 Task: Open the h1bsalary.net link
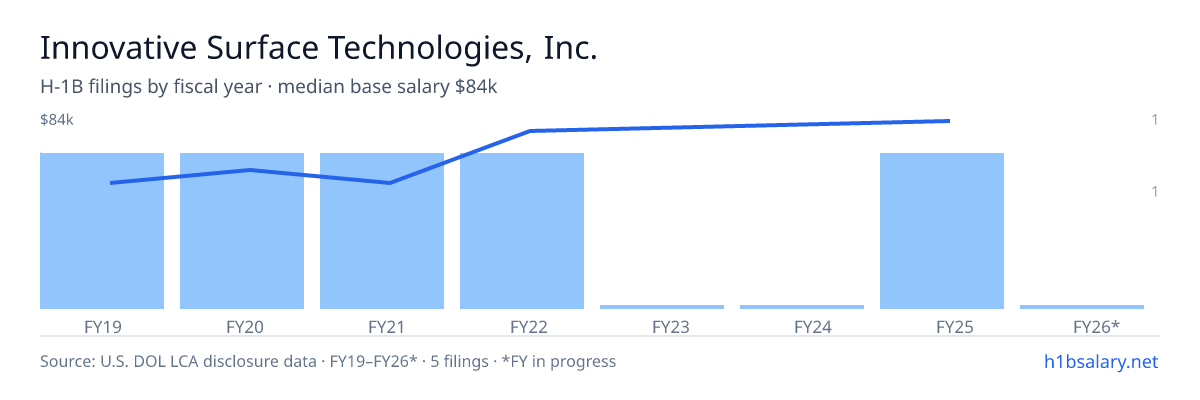(x=1100, y=361)
